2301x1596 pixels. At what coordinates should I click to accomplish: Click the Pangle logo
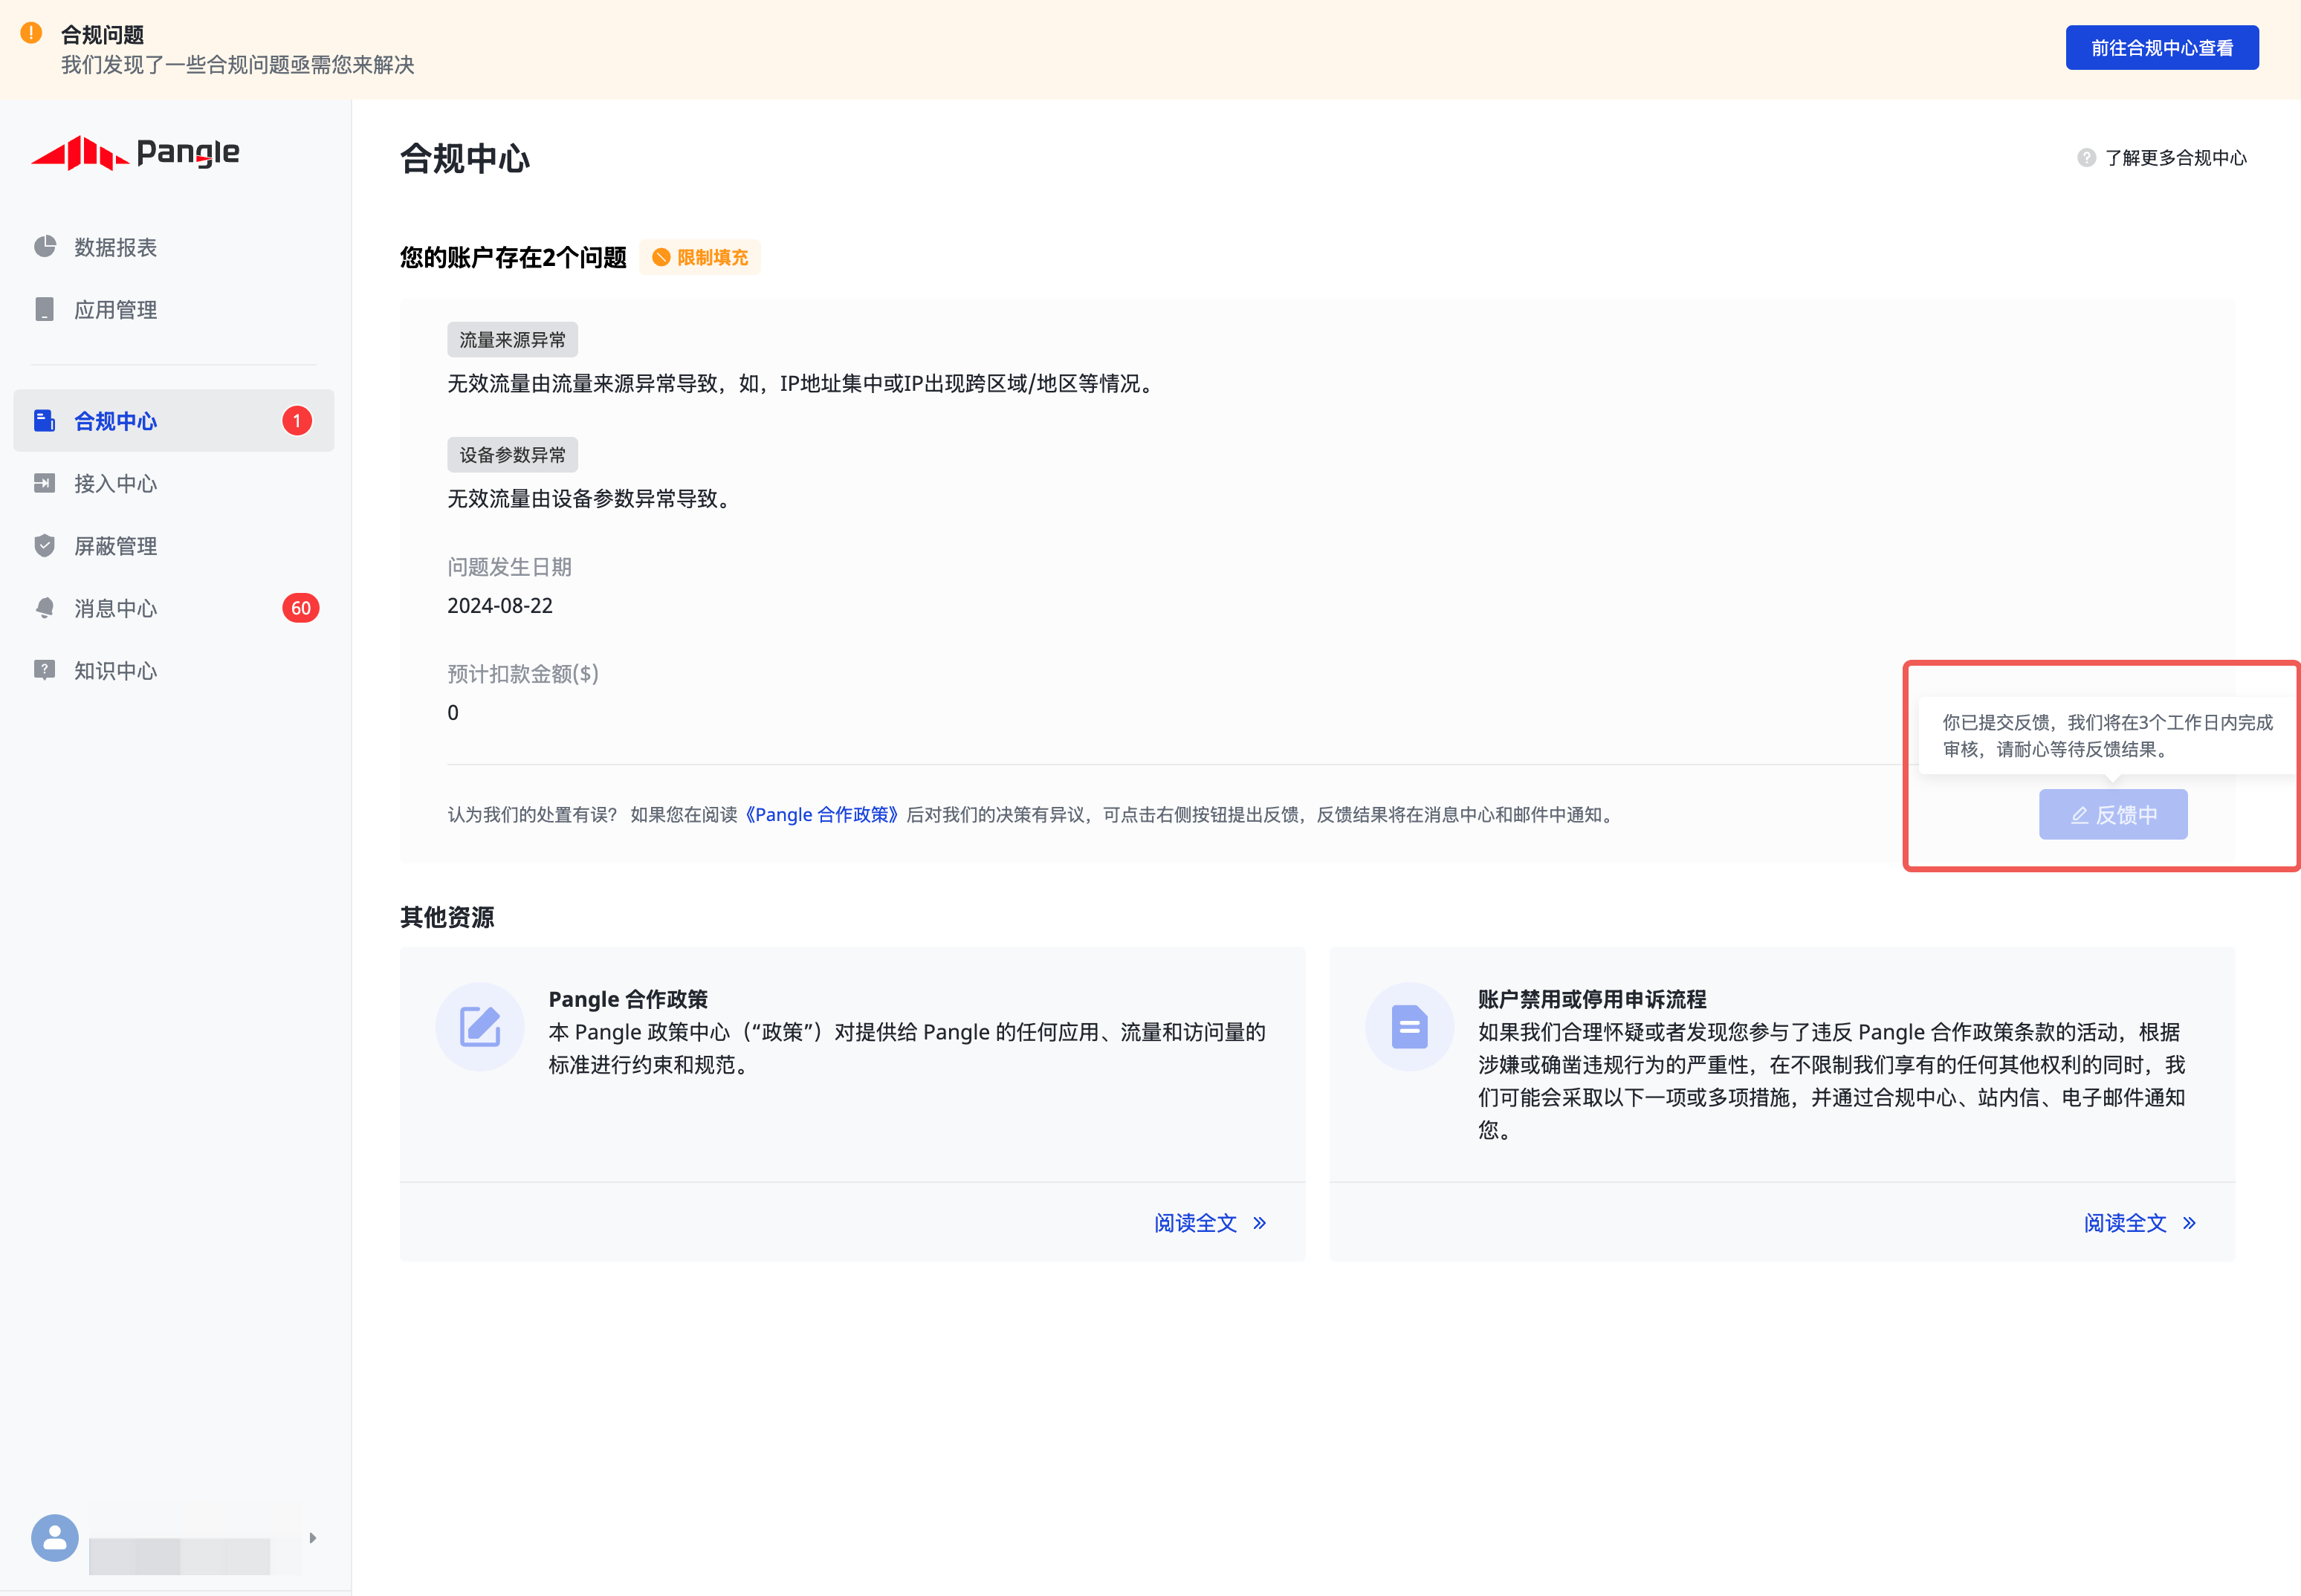[x=135, y=153]
